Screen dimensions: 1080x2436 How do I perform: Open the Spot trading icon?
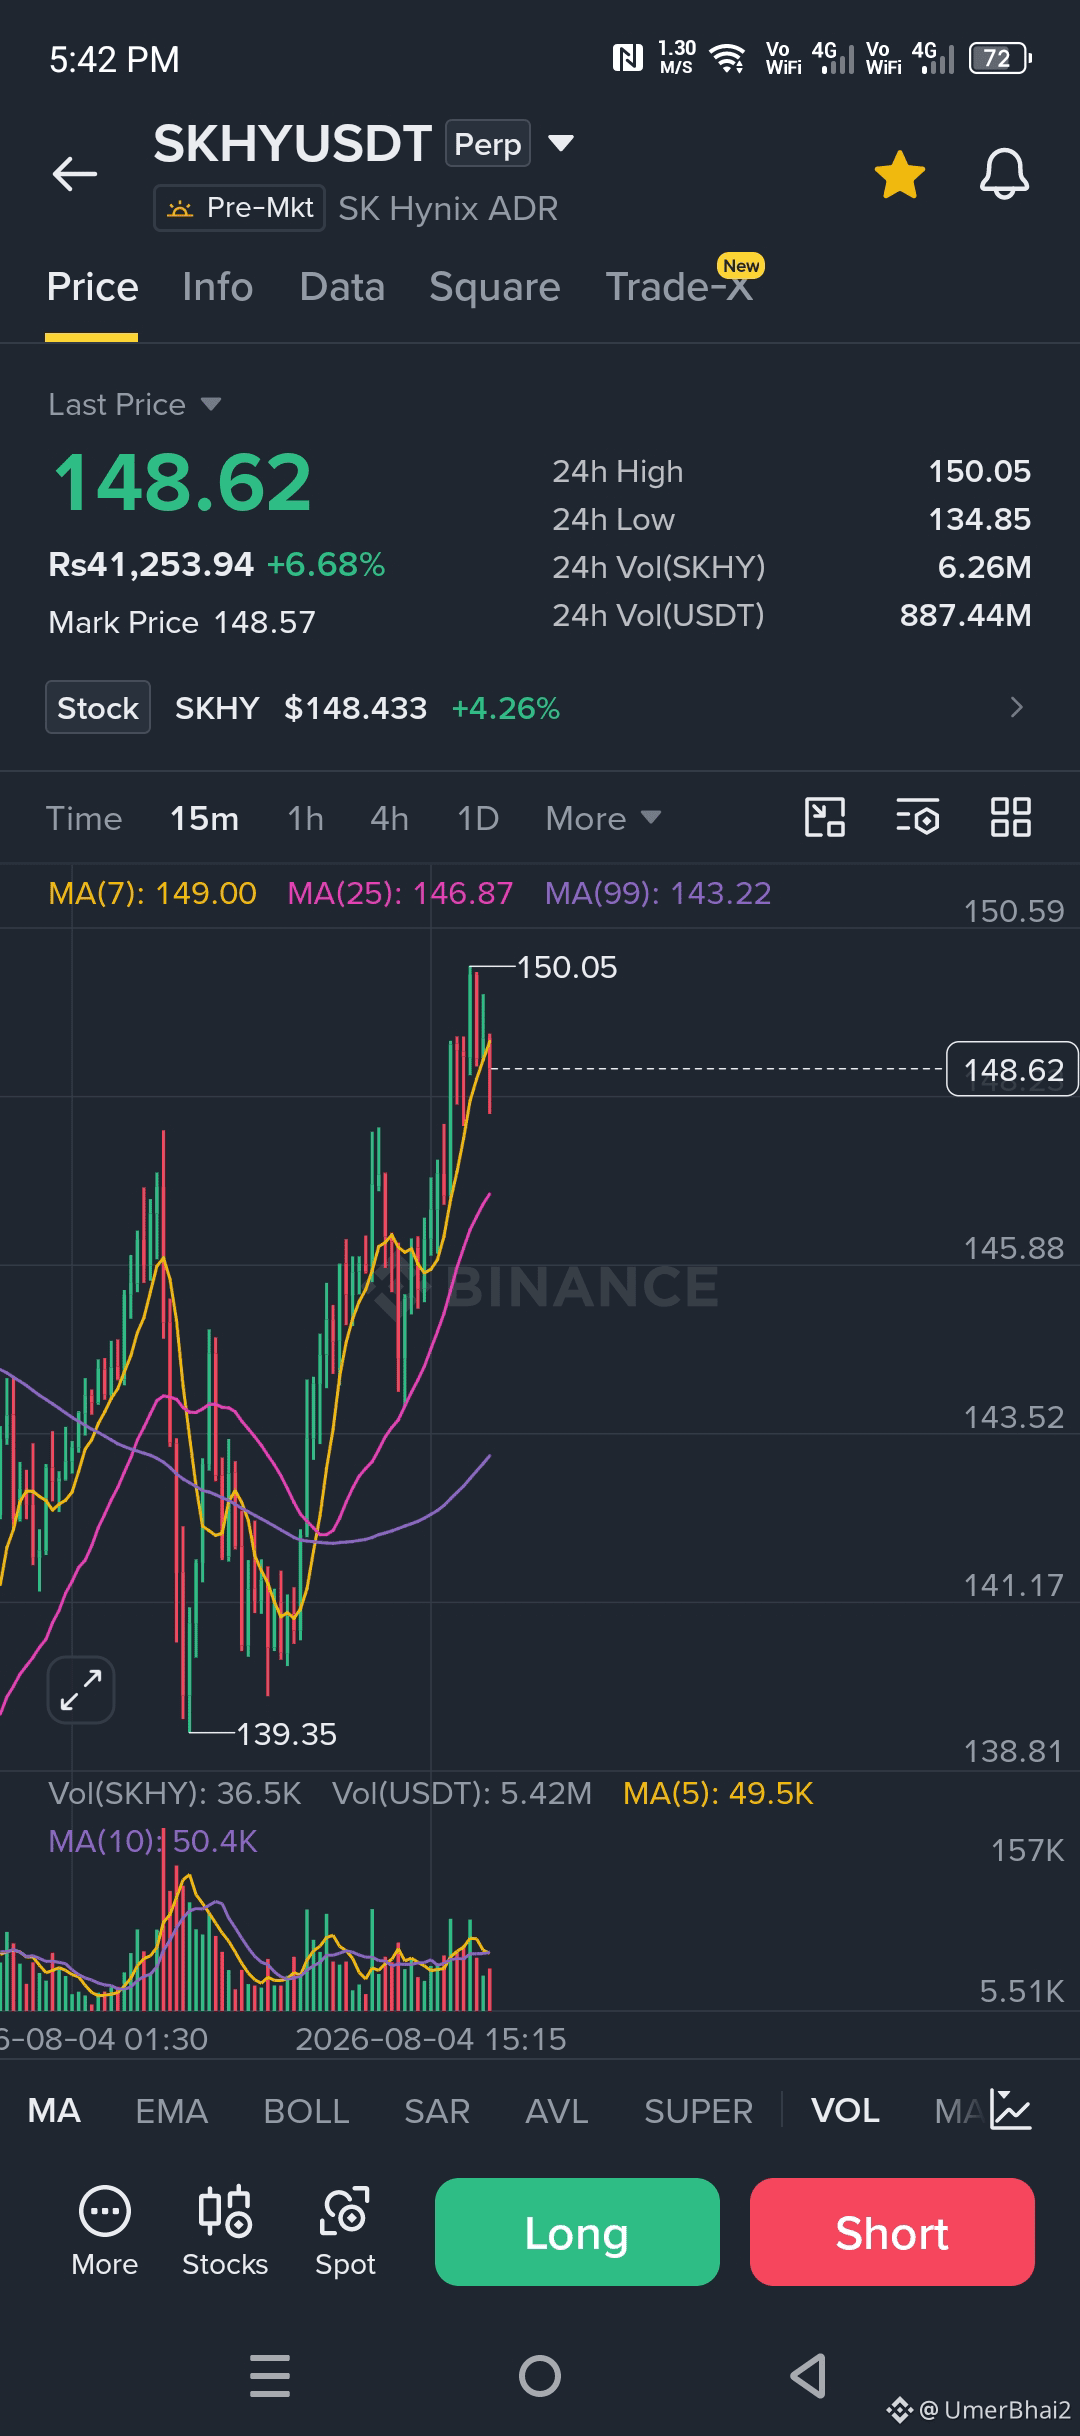345,2232
